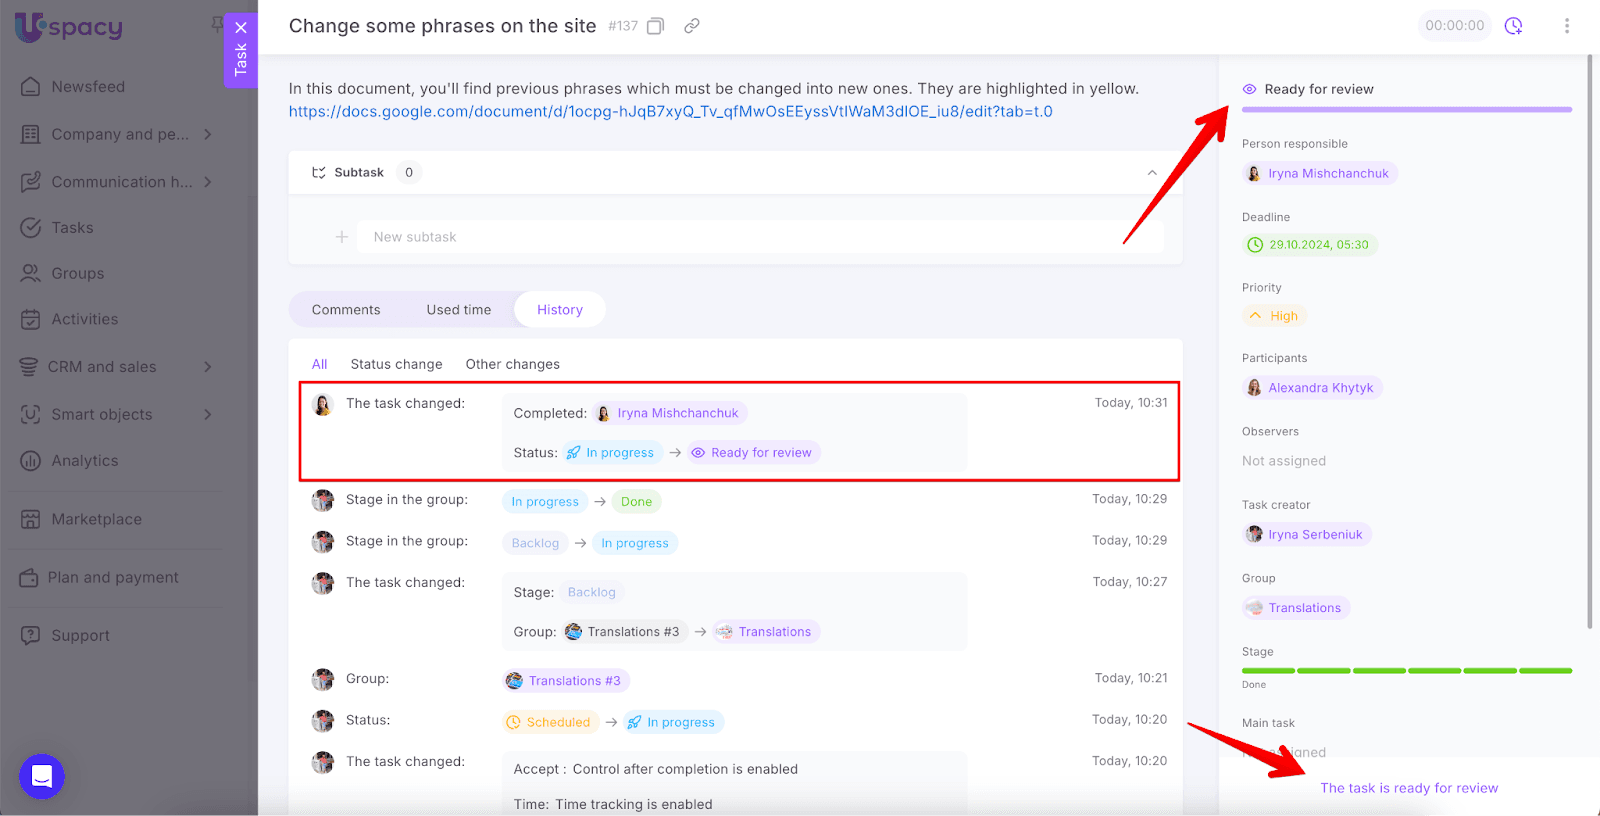This screenshot has height=816, width=1600.
Task: Click the green Stage progress bar
Action: [1406, 670]
